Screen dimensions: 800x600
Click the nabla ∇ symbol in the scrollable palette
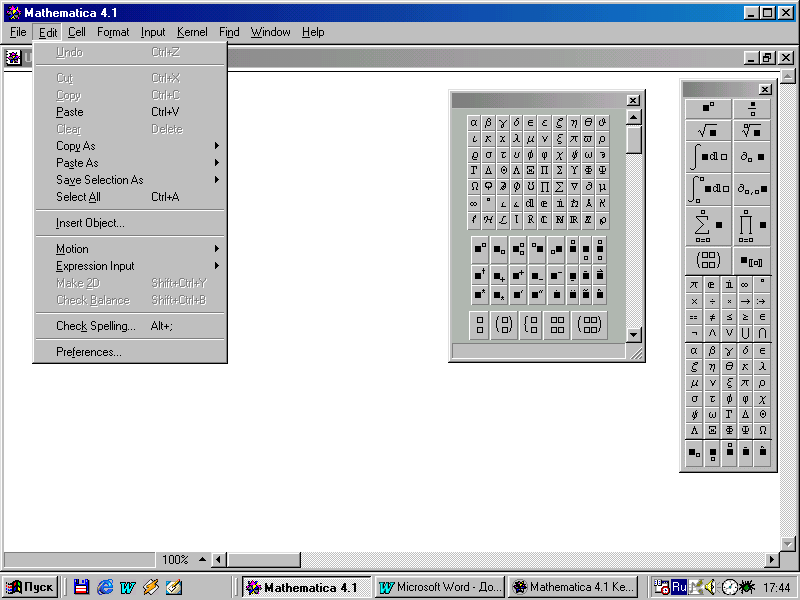574,187
